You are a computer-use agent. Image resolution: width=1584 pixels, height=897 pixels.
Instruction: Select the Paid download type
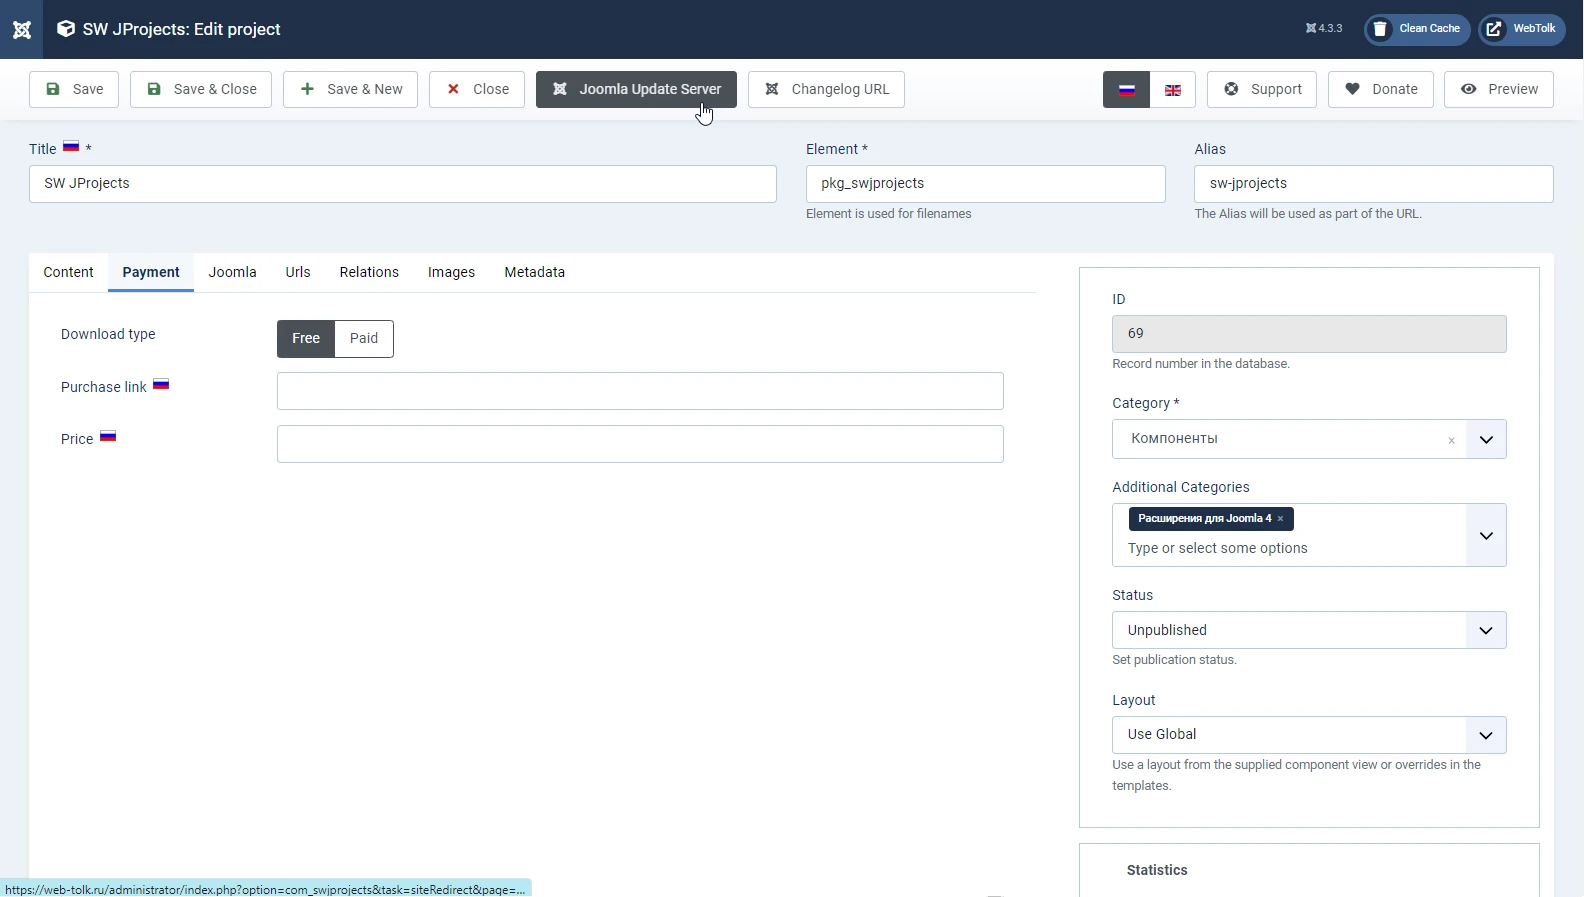pyautogui.click(x=364, y=339)
